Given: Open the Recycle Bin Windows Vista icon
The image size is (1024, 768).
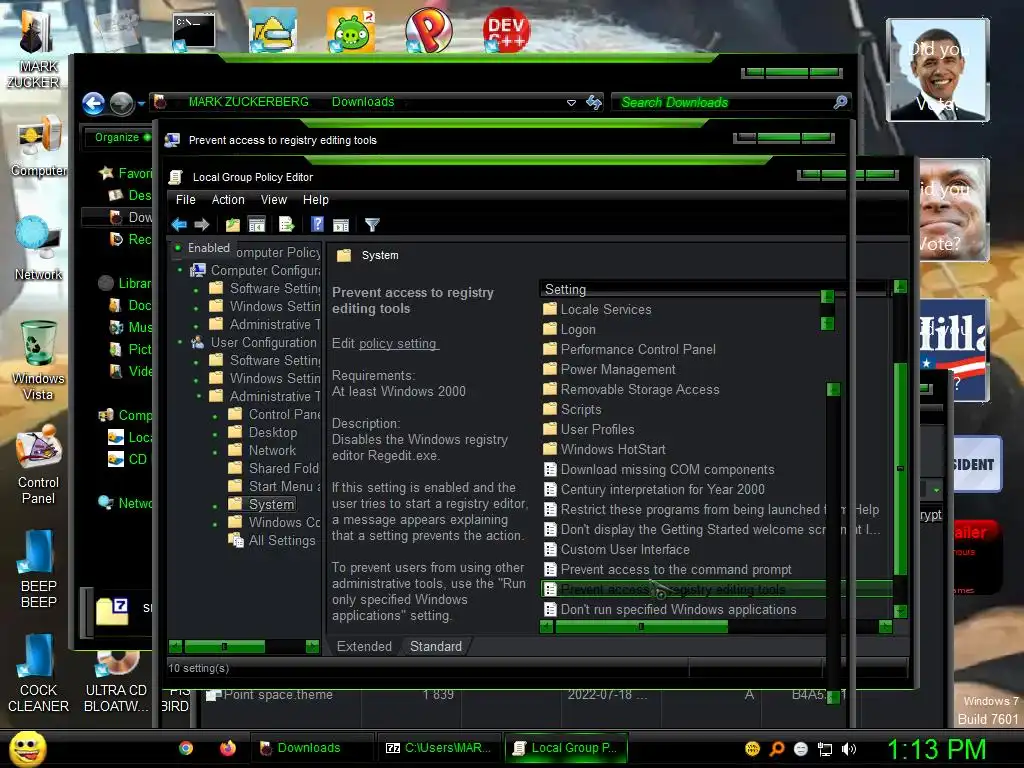Looking at the screenshot, I should click(x=38, y=360).
